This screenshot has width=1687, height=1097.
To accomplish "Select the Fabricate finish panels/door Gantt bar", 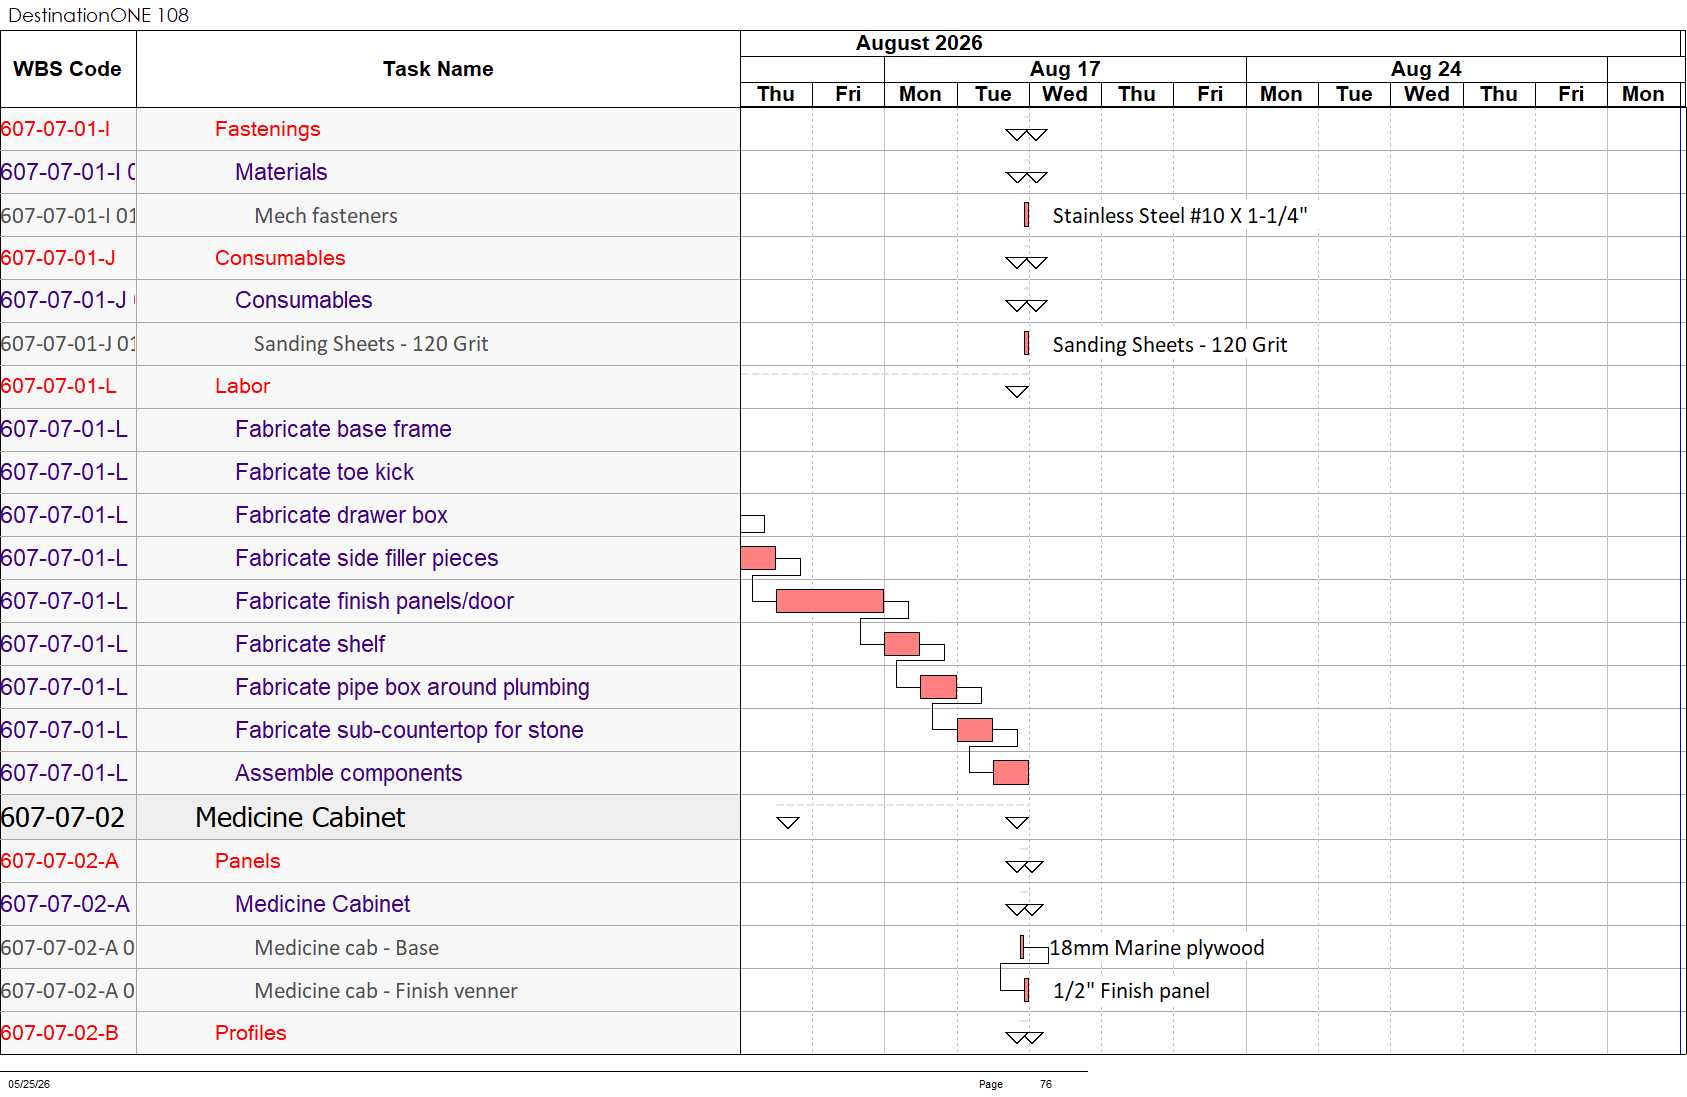I will click(x=830, y=600).
